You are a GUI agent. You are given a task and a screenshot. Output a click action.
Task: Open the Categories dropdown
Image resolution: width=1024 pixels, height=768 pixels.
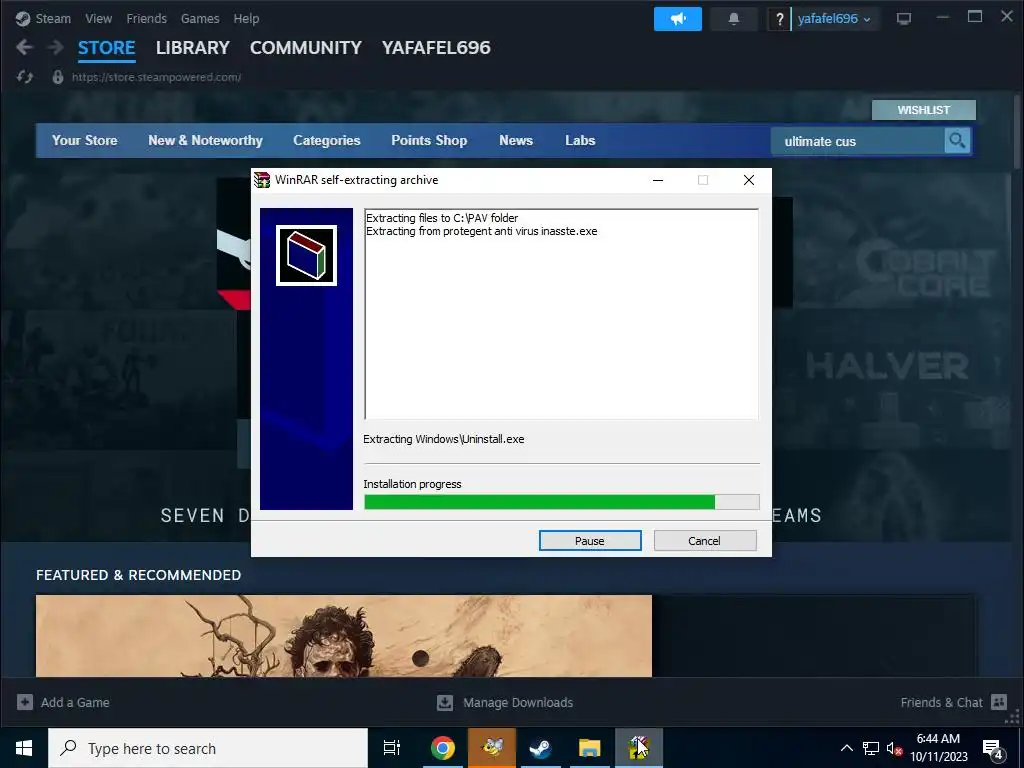point(327,140)
